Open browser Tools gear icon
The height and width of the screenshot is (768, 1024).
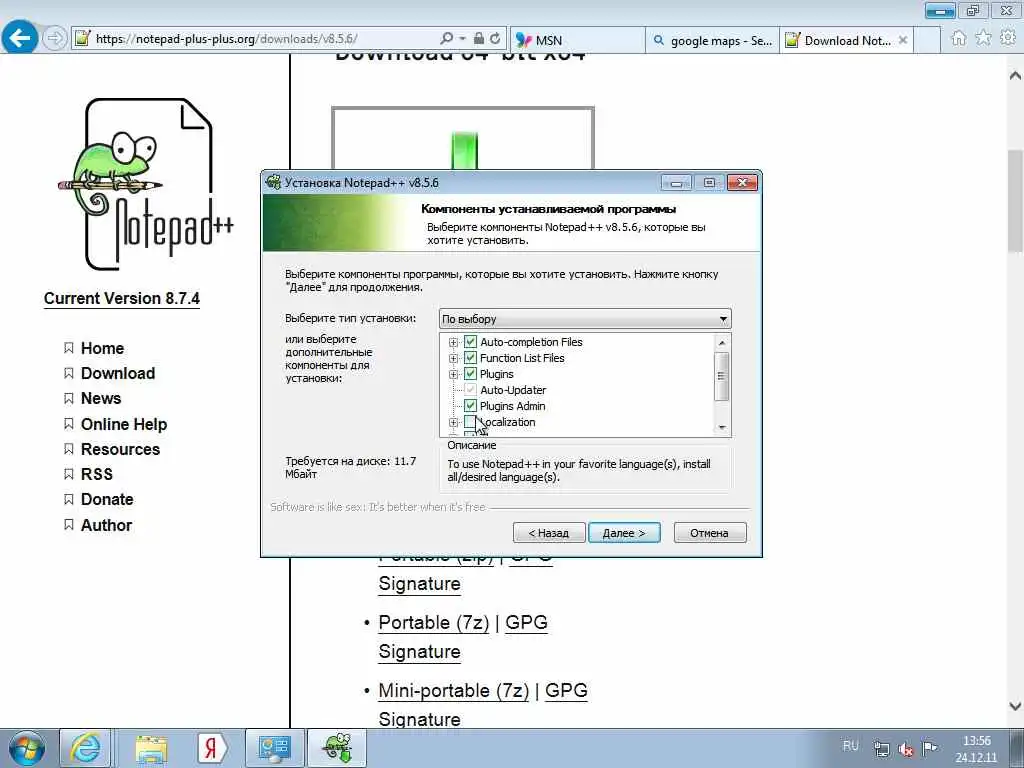[1008, 39]
